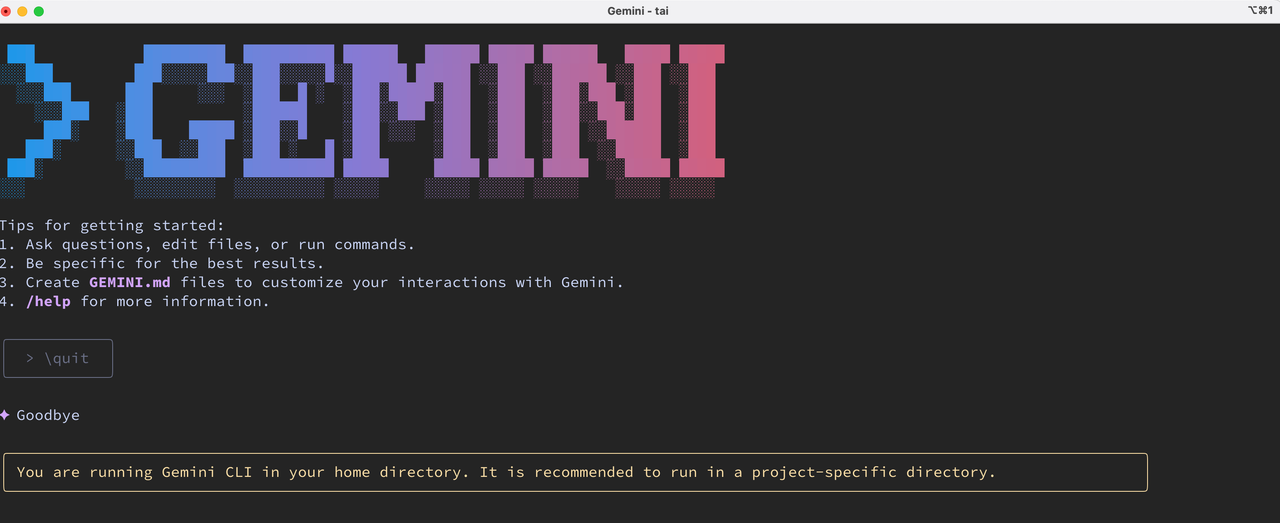Click the yellow minimize window button
The height and width of the screenshot is (523, 1280).
22,11
